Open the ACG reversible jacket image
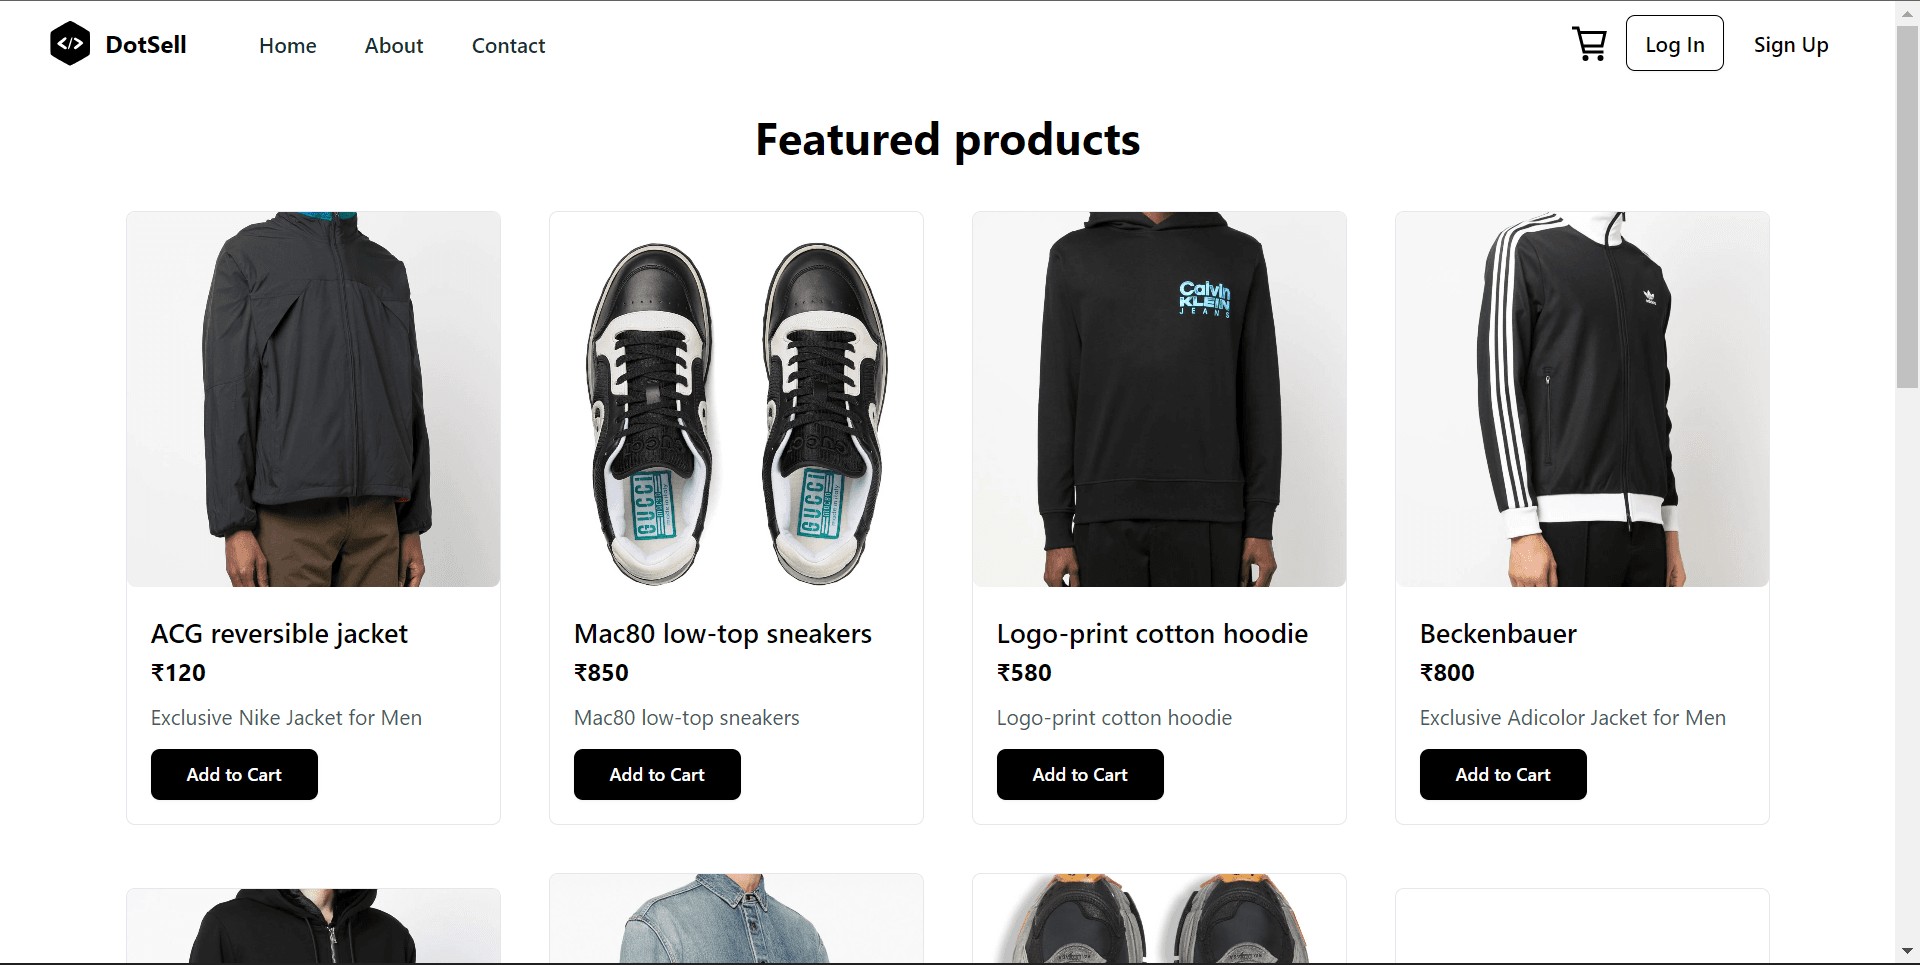1920x965 pixels. point(313,399)
